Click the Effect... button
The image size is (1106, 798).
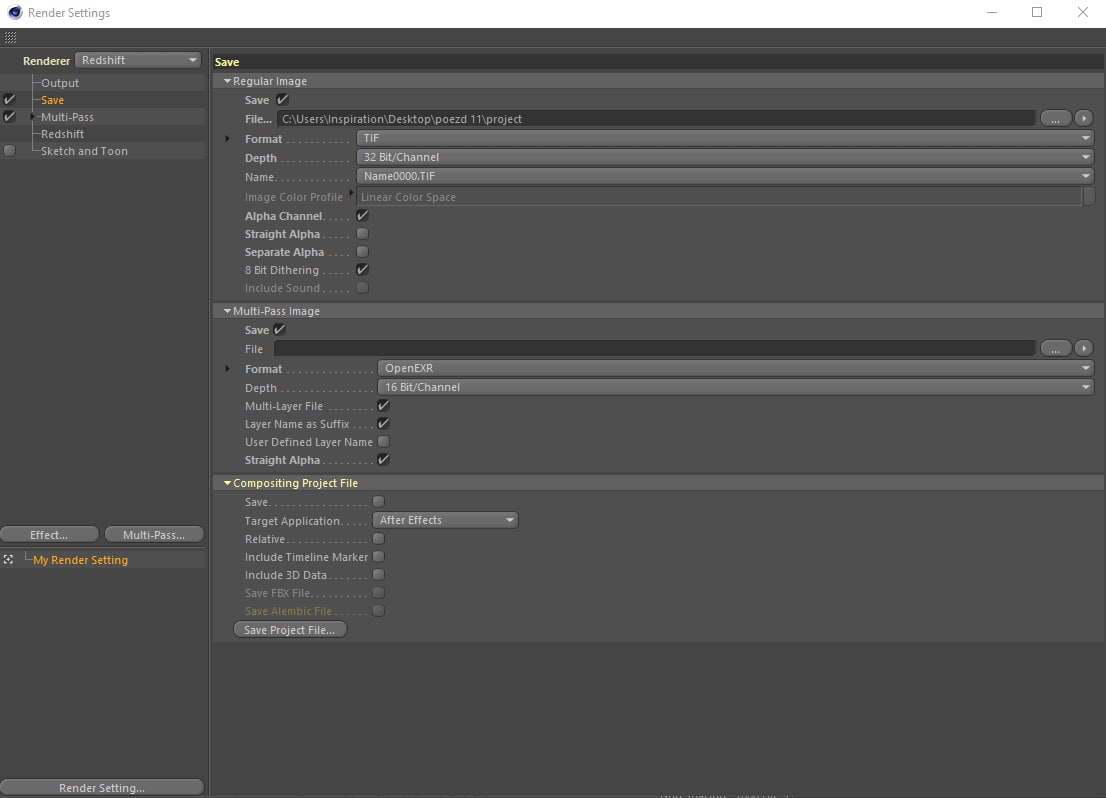click(x=49, y=535)
